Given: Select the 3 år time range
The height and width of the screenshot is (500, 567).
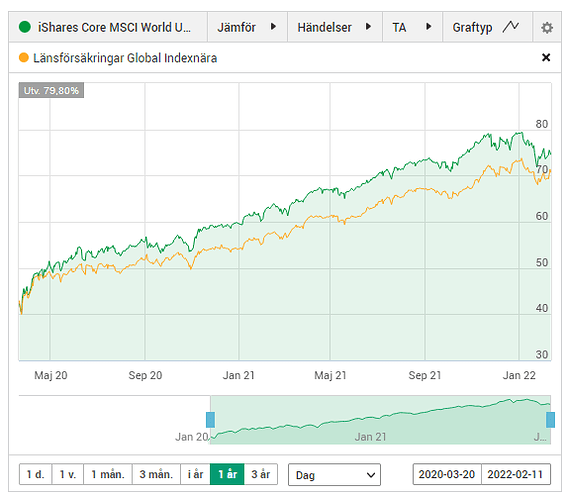Looking at the screenshot, I should click(261, 474).
